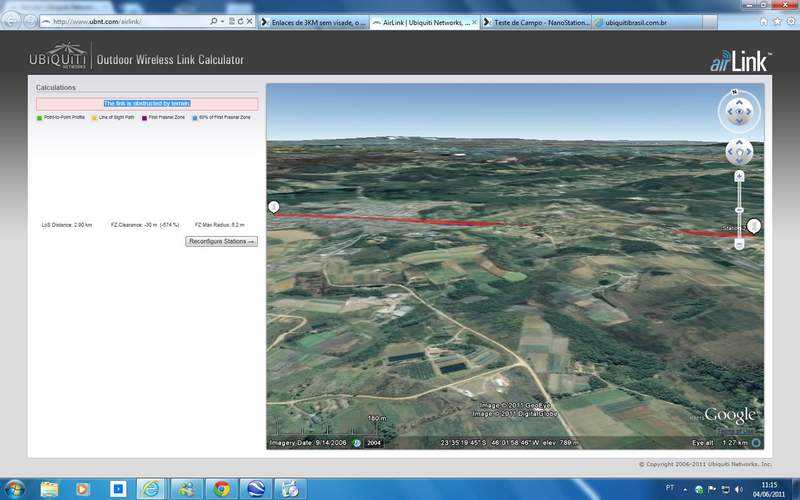Close the AirLink browser tab
The image size is (800, 500).
pos(474,22)
